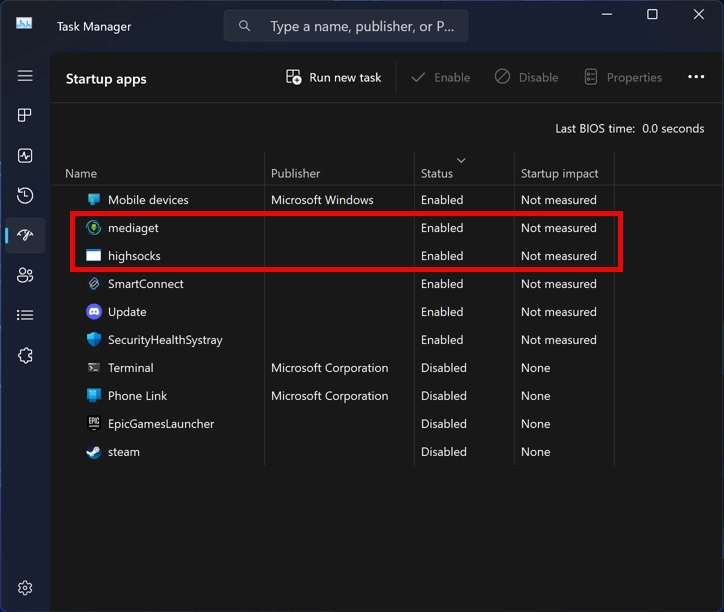Select the Update row name
The height and width of the screenshot is (612, 724).
point(127,312)
